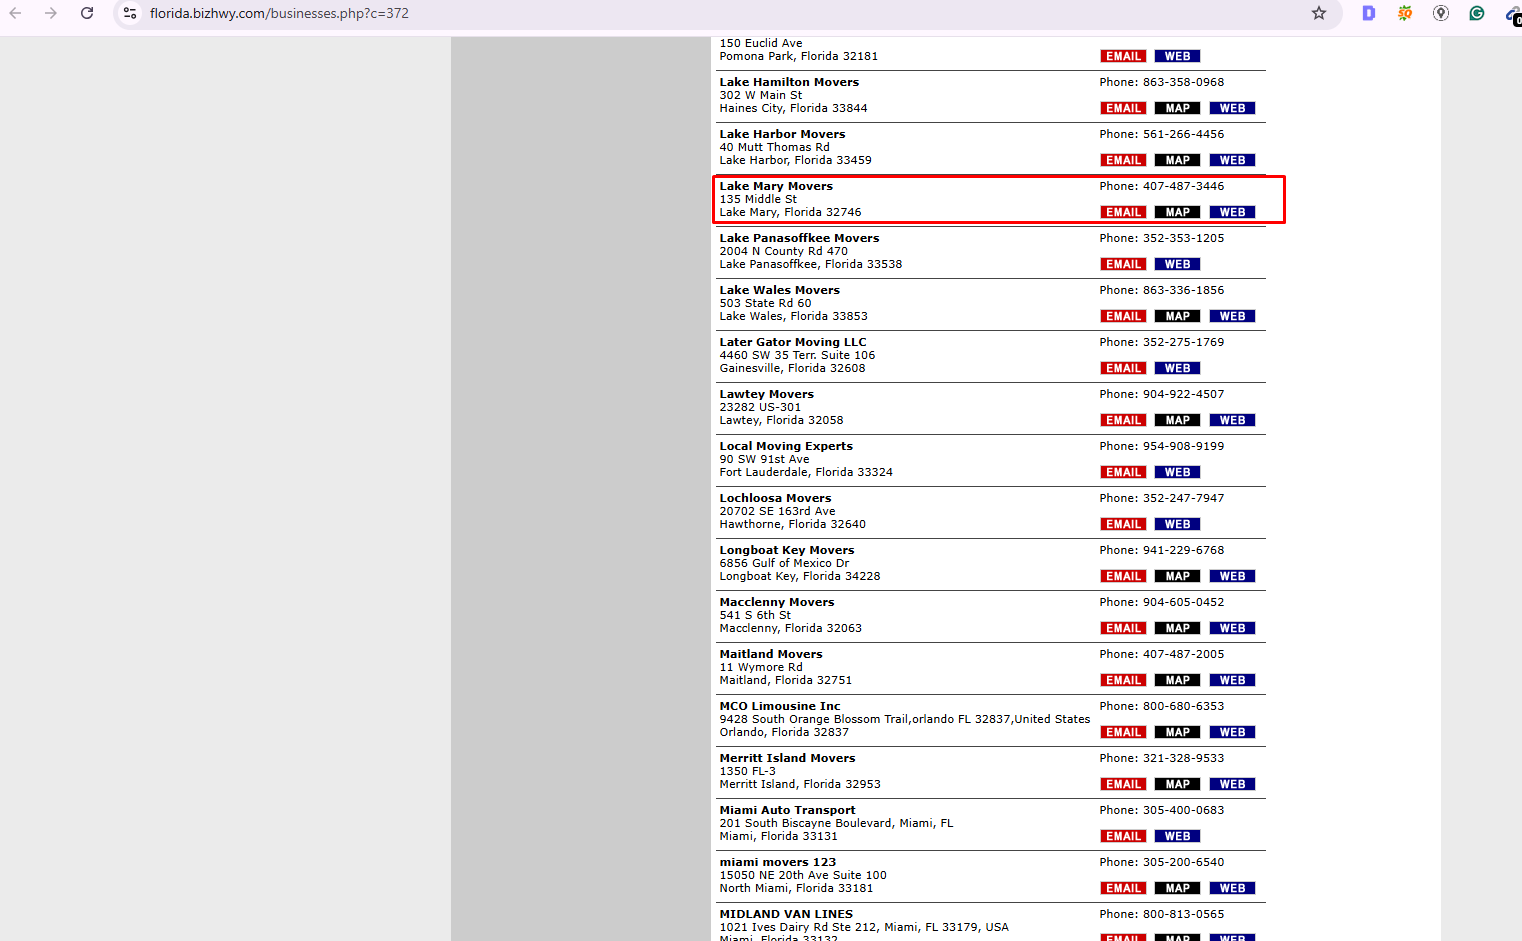Image resolution: width=1522 pixels, height=941 pixels.
Task: Select the Local Moving Experts name
Action: [x=786, y=446]
